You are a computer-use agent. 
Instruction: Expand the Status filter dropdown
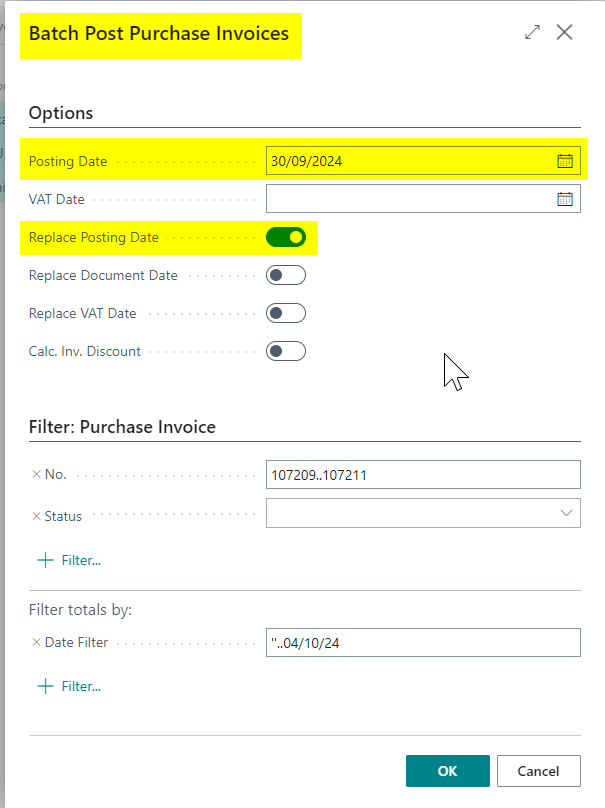pyautogui.click(x=566, y=514)
